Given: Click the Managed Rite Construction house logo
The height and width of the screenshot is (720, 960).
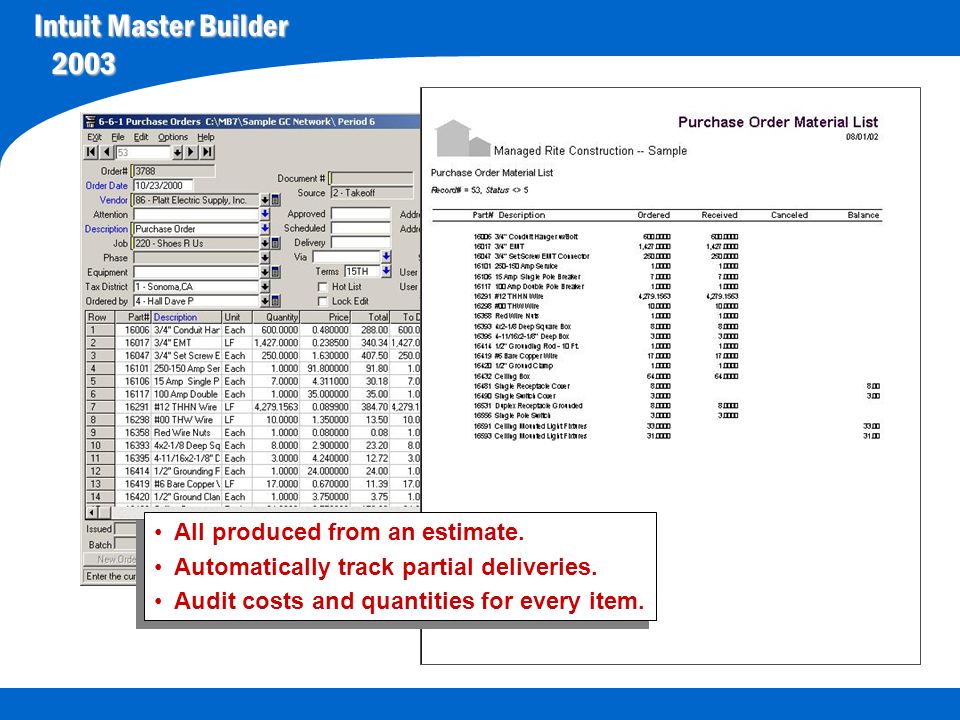Looking at the screenshot, I should tap(462, 138).
